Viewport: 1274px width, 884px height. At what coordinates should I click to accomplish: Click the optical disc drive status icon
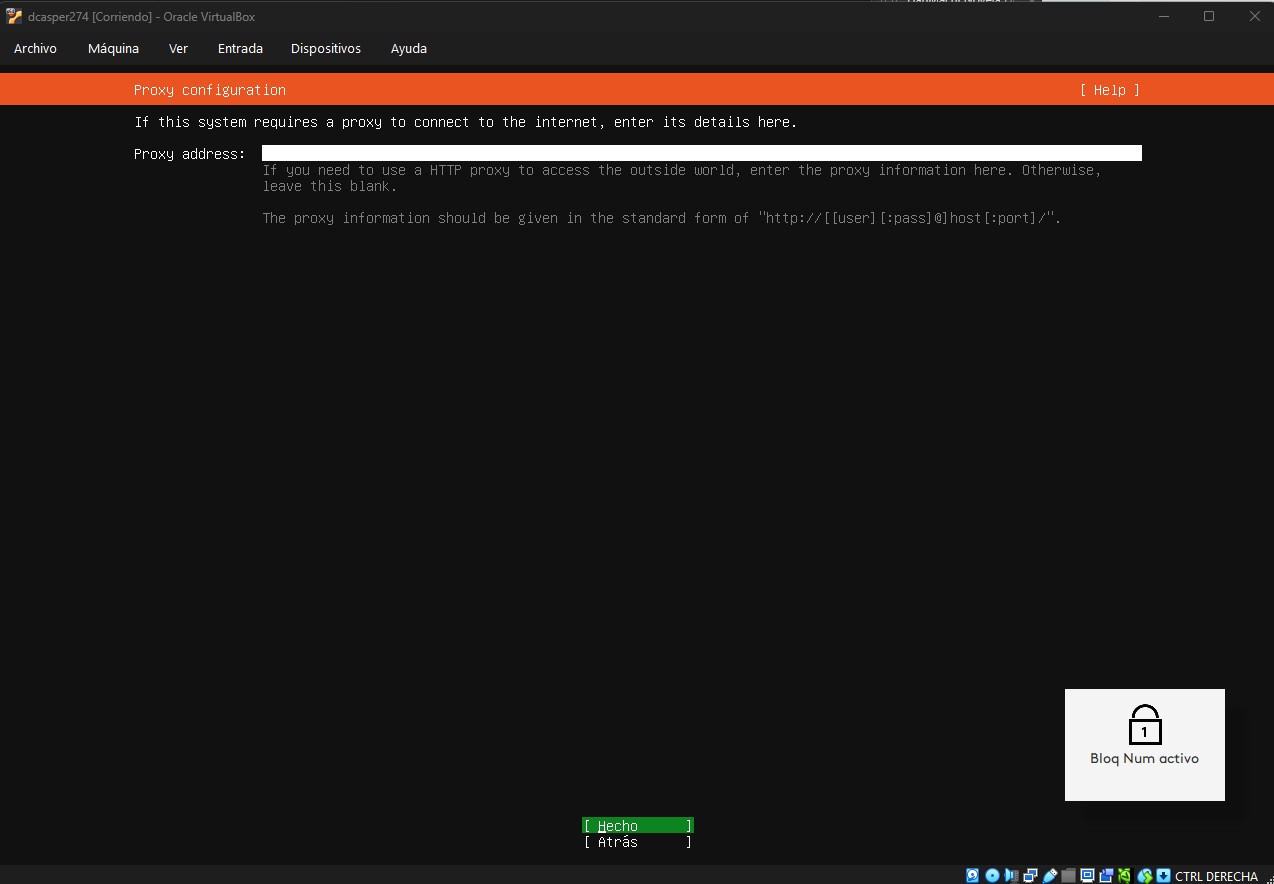pos(992,876)
